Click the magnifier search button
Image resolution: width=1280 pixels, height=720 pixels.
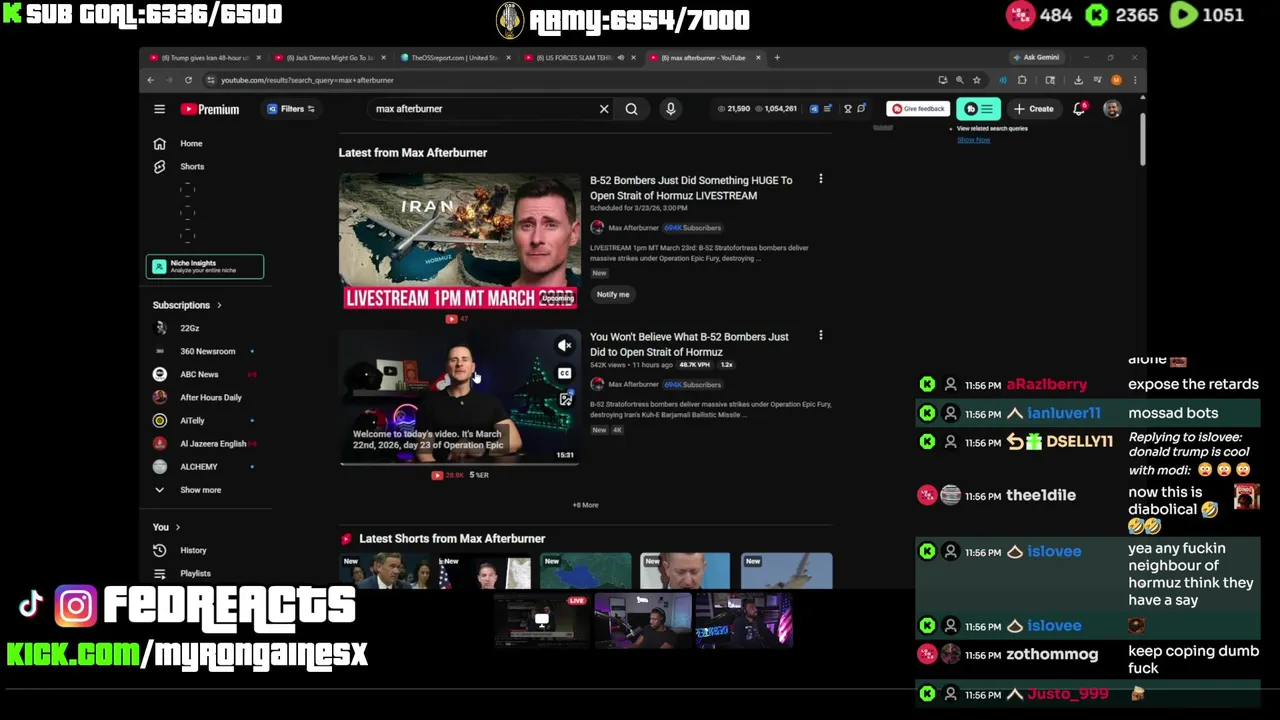(x=631, y=109)
